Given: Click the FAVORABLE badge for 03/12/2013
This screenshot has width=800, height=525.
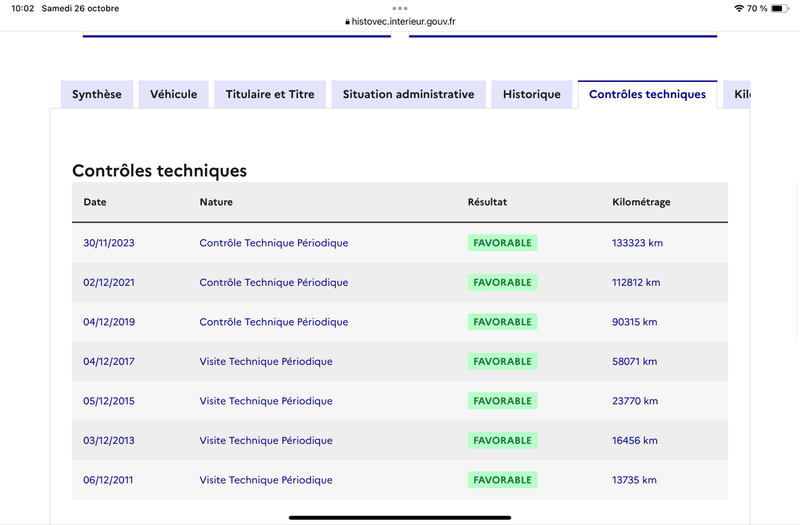Looking at the screenshot, I should point(503,440).
